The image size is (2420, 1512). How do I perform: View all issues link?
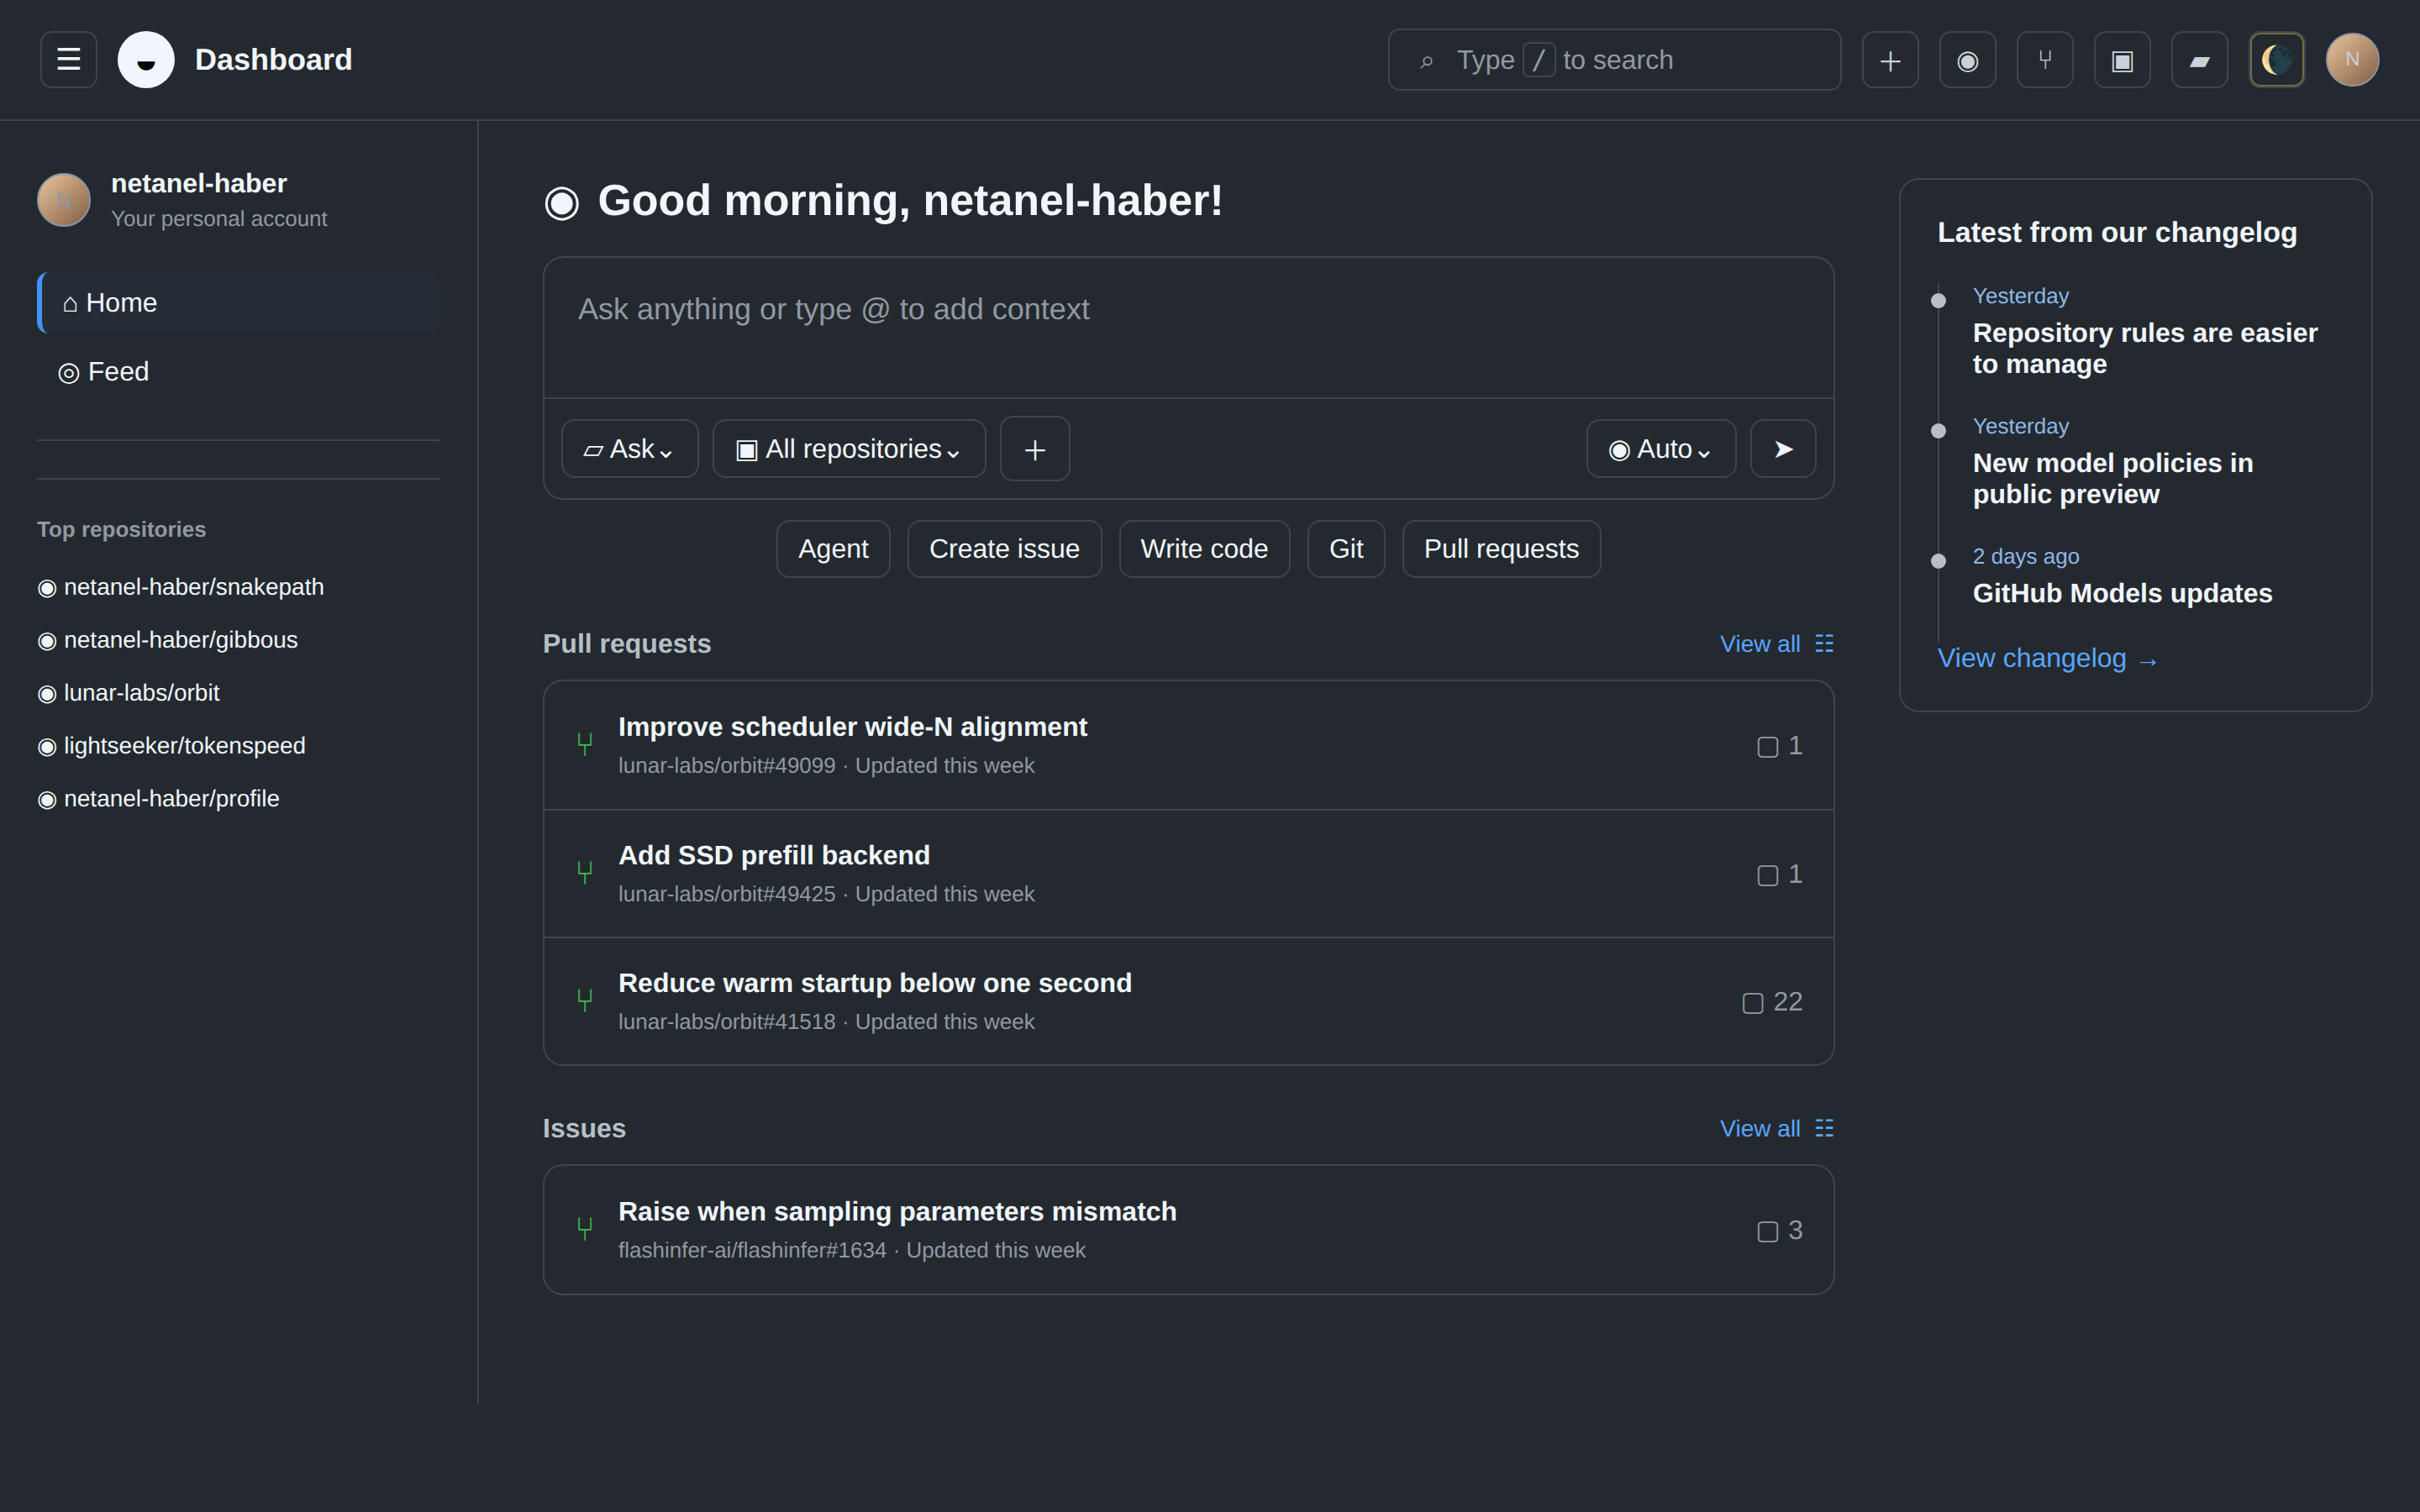click(x=1776, y=1129)
